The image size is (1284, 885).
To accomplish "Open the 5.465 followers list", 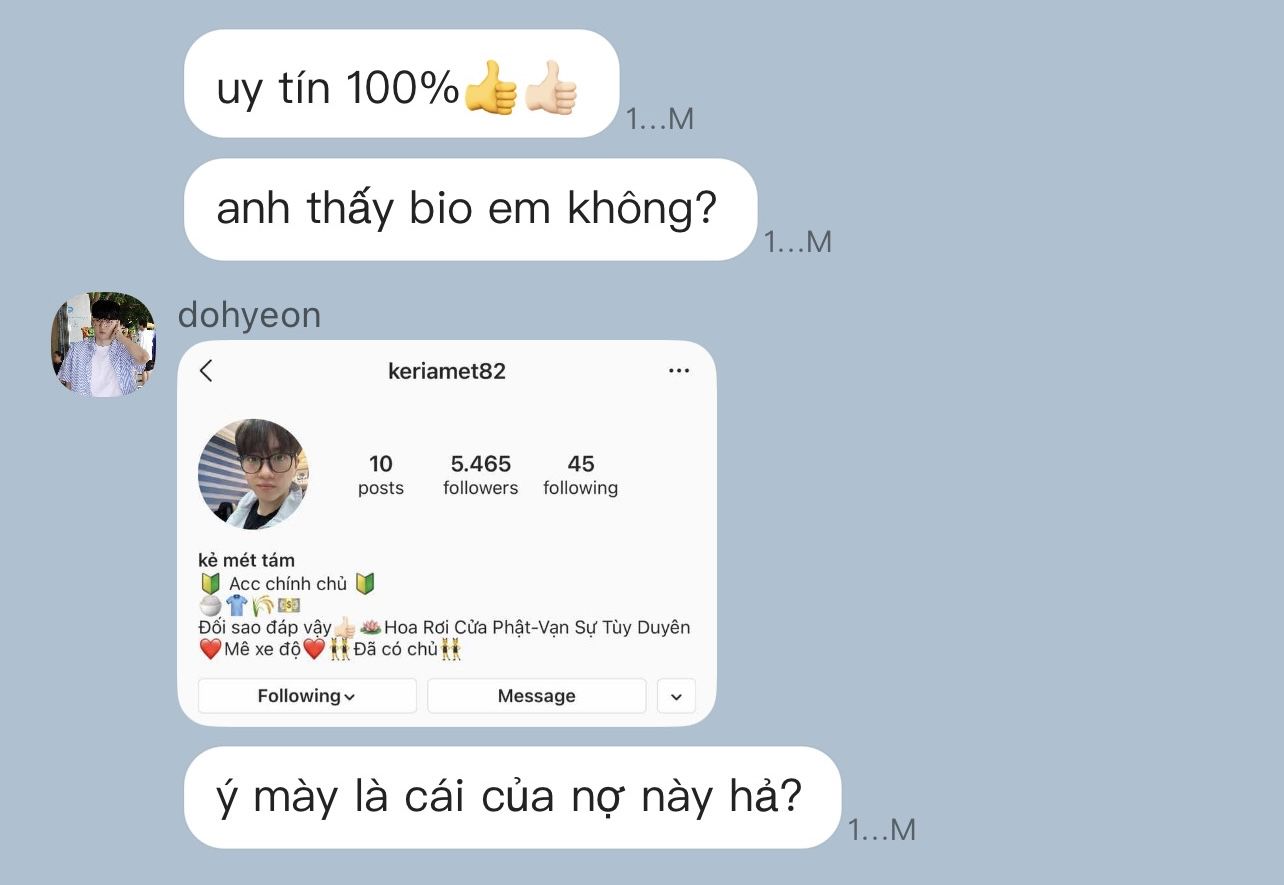I will pyautogui.click(x=481, y=475).
